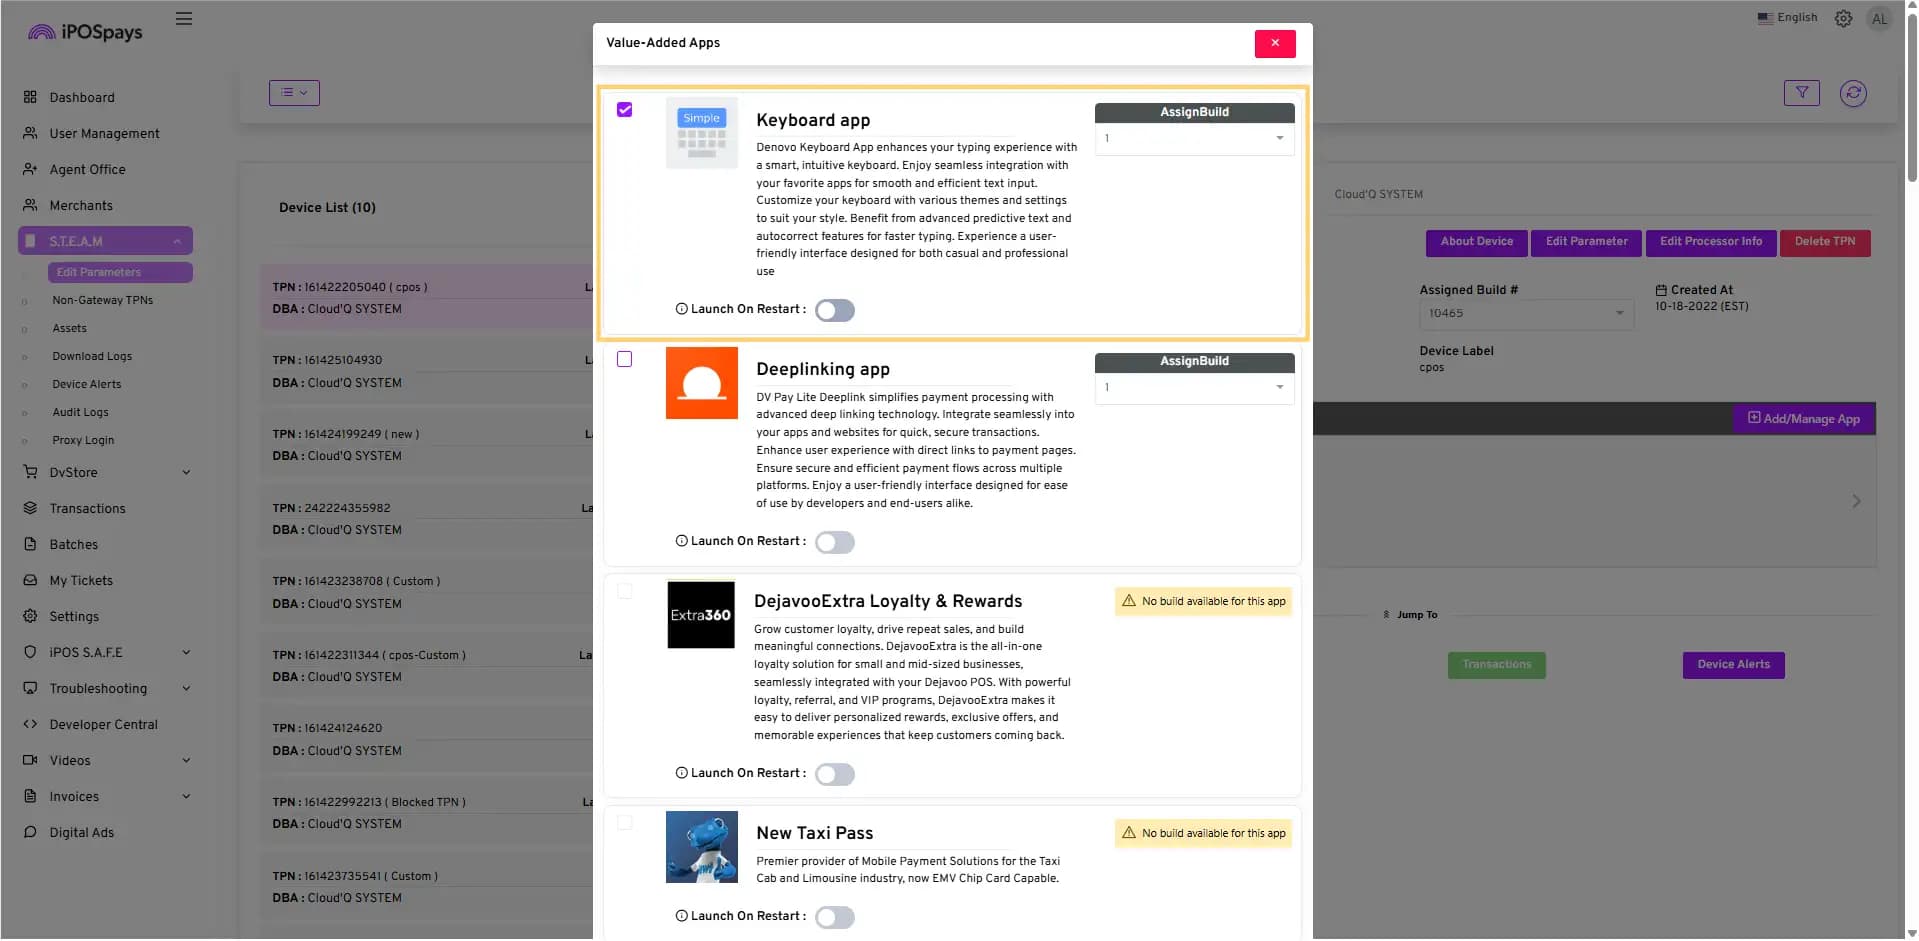
Task: Open Audit Logs menu item
Action: 80,412
